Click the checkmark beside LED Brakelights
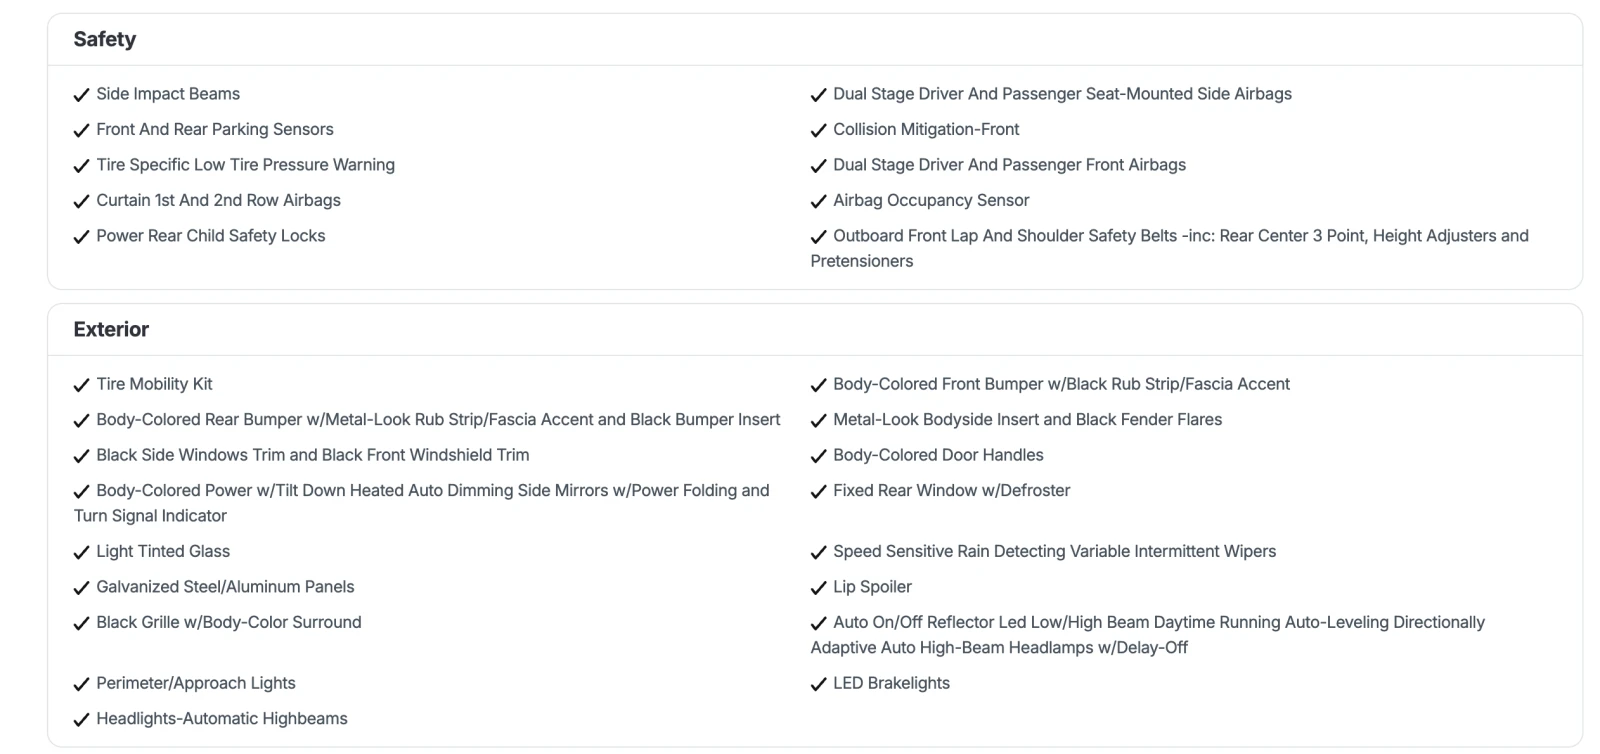 point(819,685)
